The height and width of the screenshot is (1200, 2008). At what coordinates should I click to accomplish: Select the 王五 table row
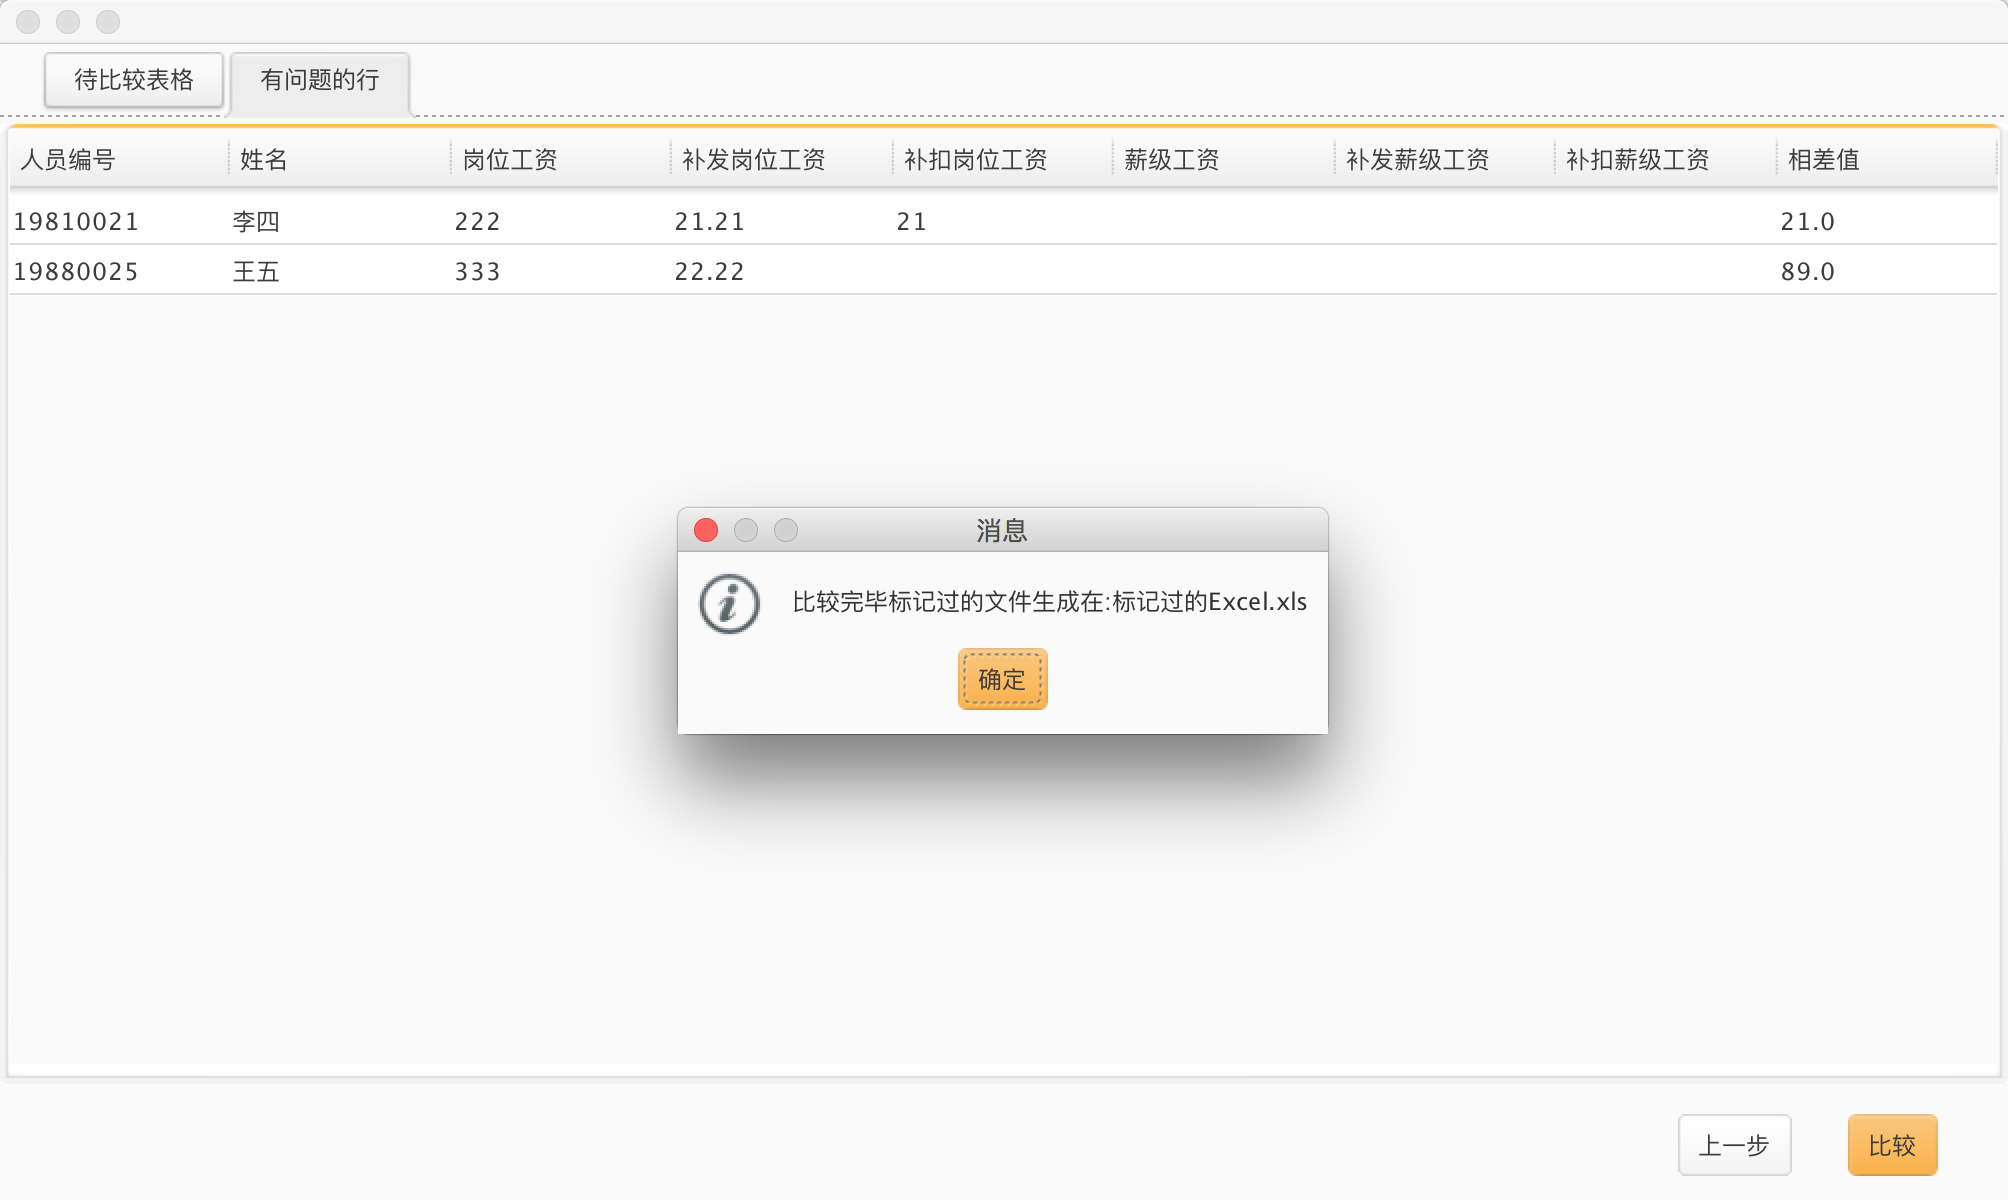click(256, 272)
